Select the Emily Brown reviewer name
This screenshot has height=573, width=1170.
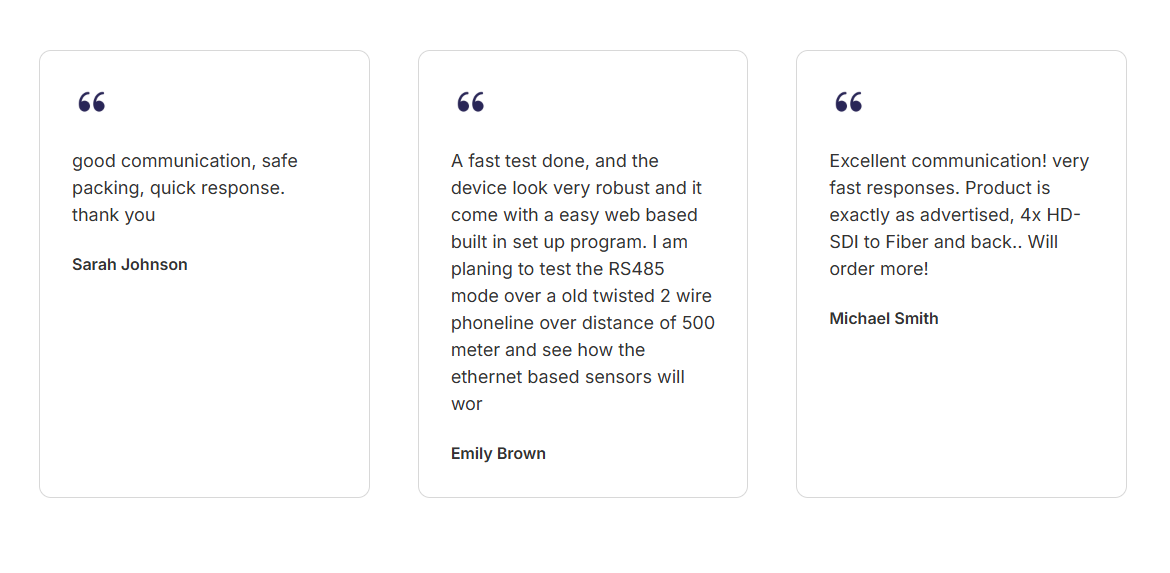pos(498,454)
